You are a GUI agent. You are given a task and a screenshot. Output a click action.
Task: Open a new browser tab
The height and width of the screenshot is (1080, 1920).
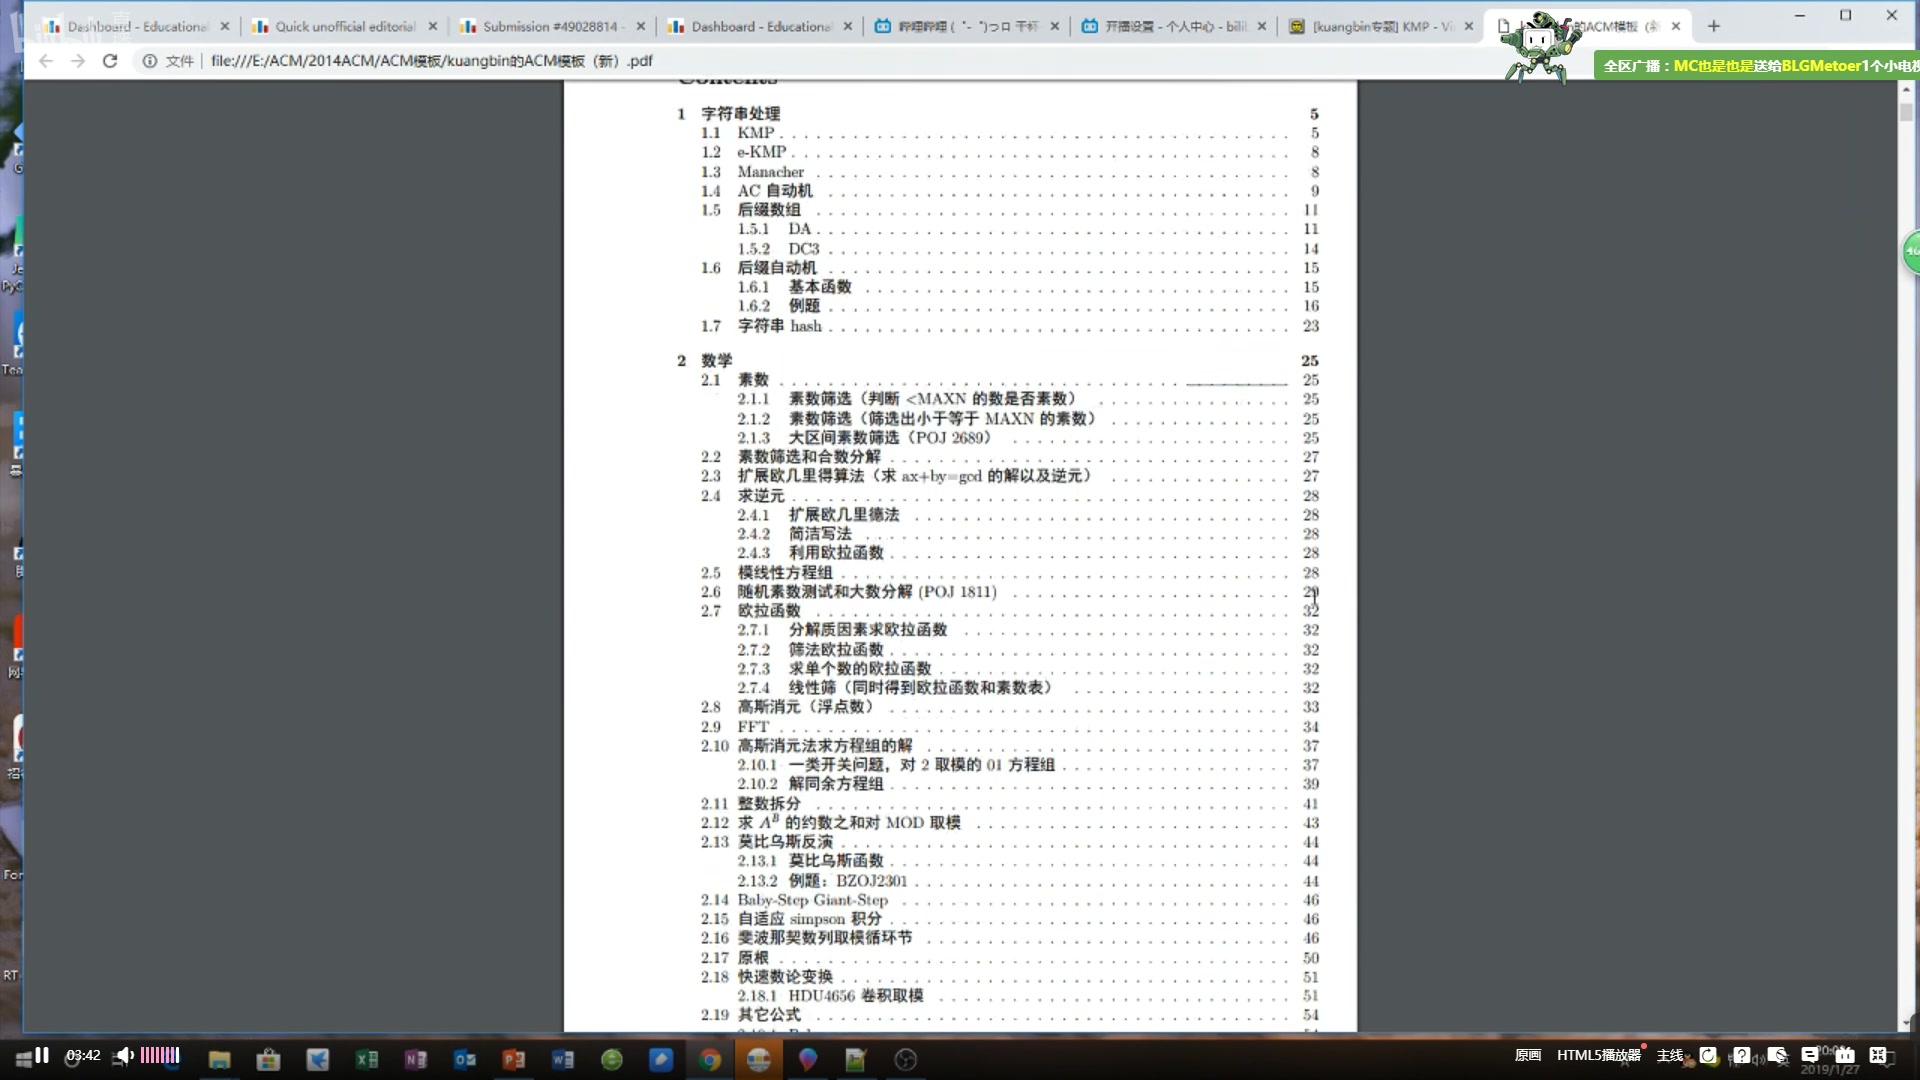point(1712,26)
